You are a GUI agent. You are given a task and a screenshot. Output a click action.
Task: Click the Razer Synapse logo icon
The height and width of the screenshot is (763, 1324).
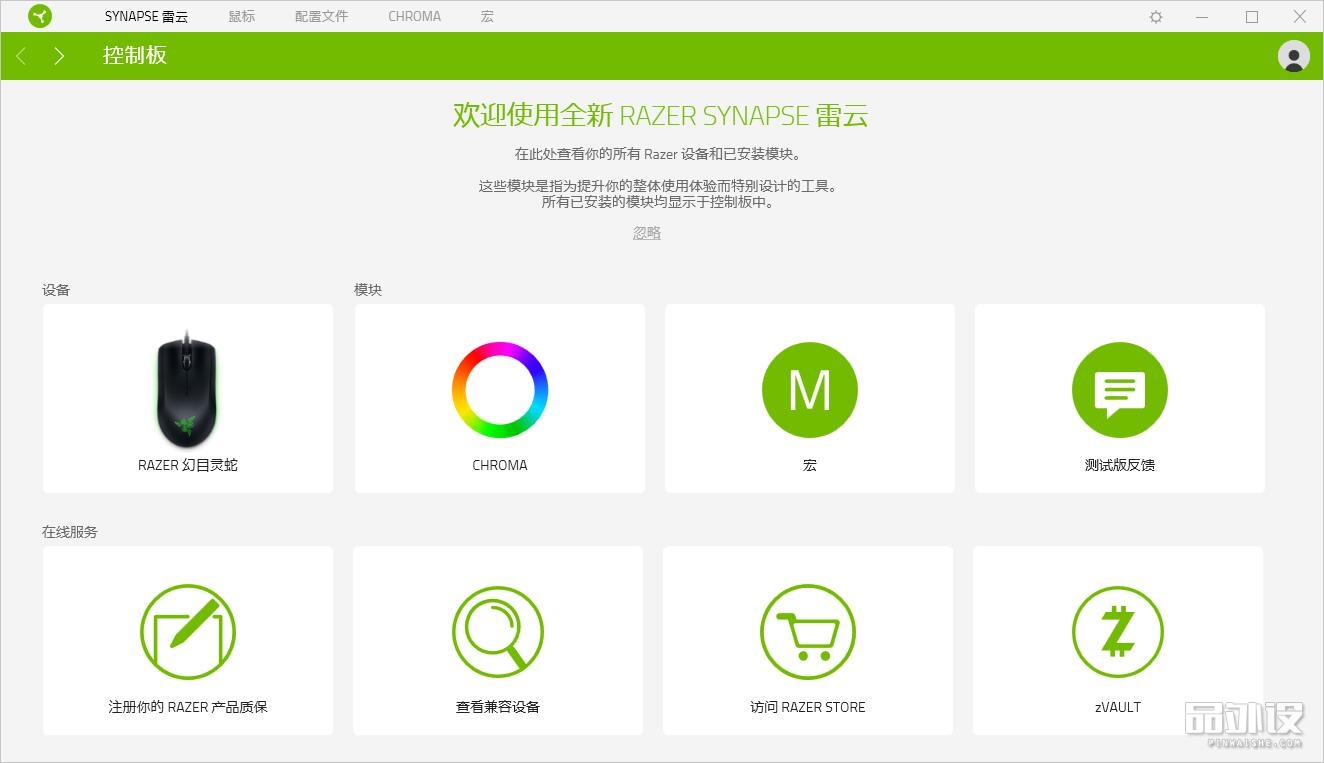(40, 17)
